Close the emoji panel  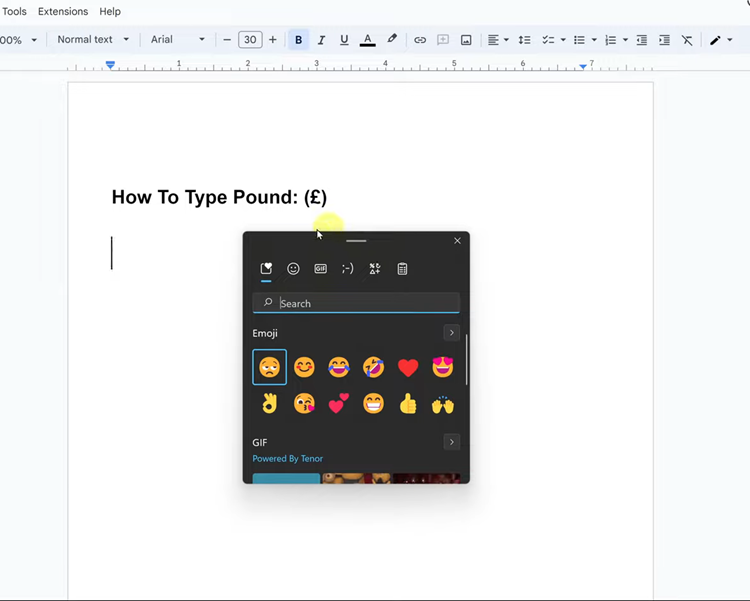pyautogui.click(x=457, y=241)
